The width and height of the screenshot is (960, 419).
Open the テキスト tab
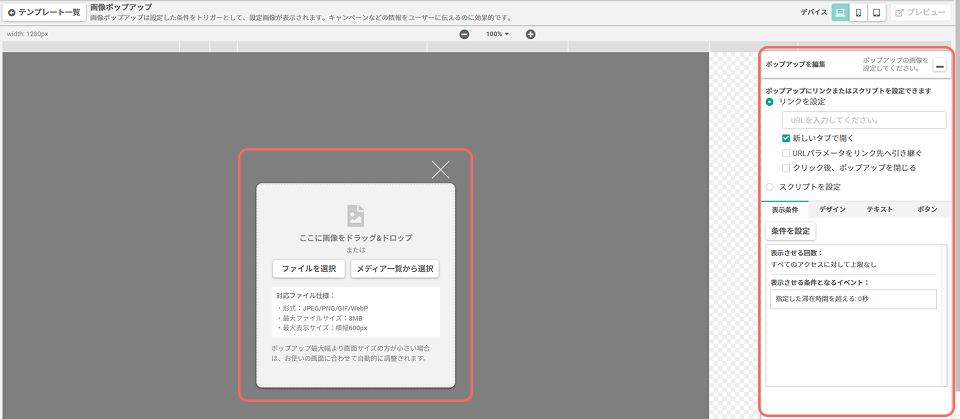pyautogui.click(x=880, y=210)
